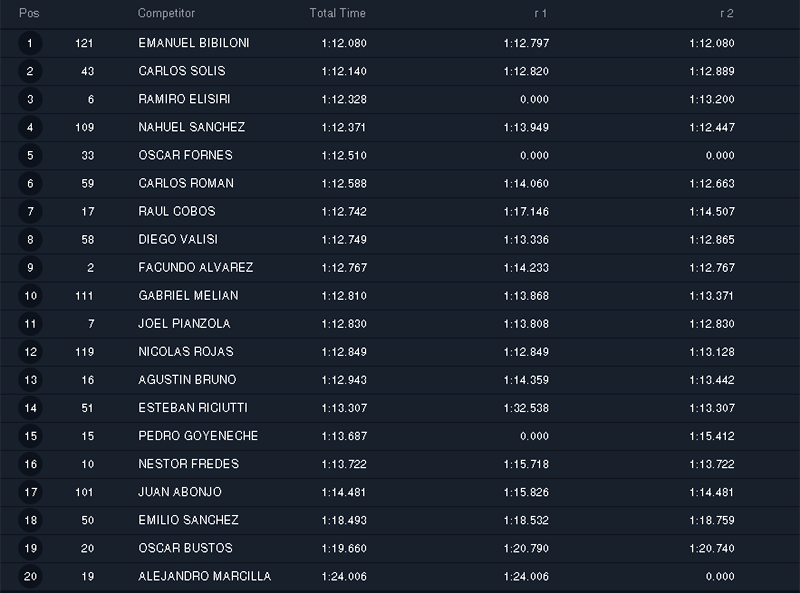Sort by the Pos column header

tap(29, 13)
